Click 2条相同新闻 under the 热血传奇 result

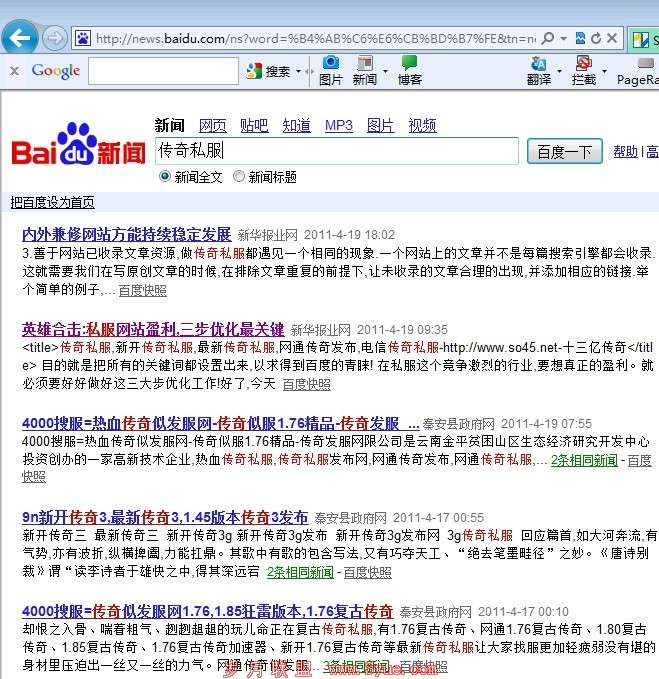pos(584,460)
